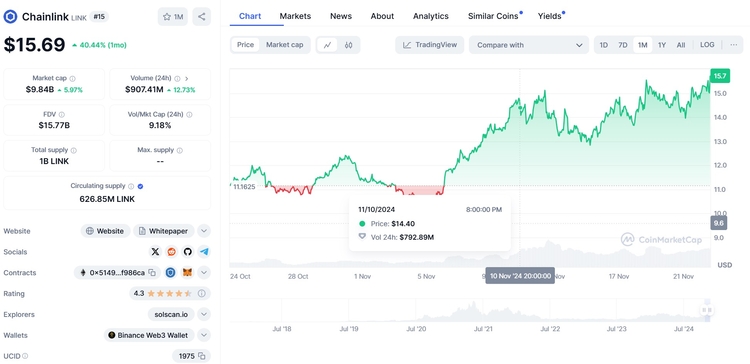Open the Yields tab

550,16
